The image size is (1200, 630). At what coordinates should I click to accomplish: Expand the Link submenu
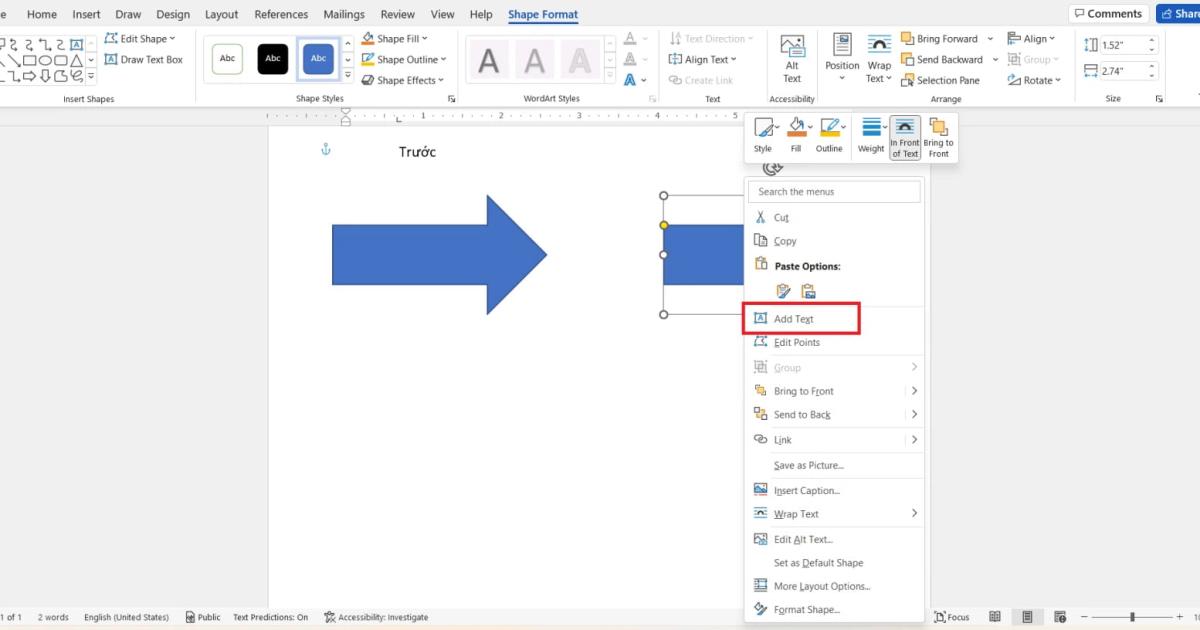914,440
